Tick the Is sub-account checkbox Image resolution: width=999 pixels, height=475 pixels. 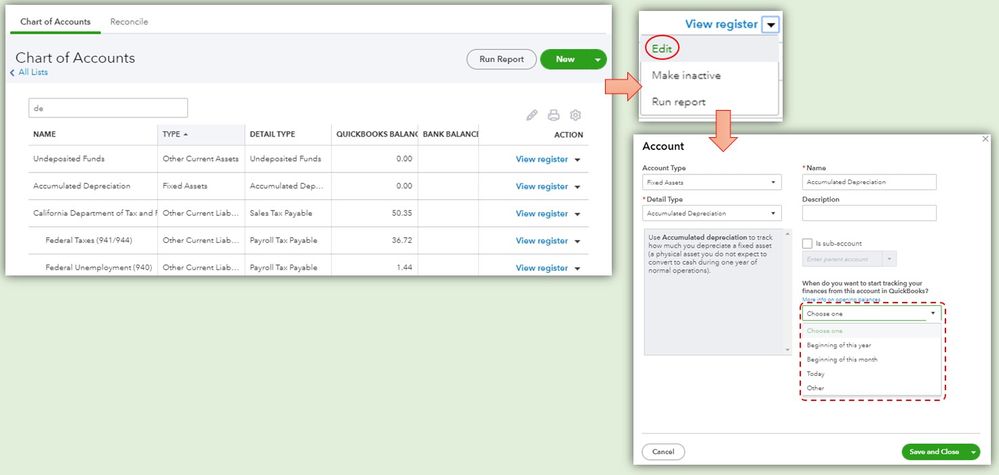(x=807, y=243)
